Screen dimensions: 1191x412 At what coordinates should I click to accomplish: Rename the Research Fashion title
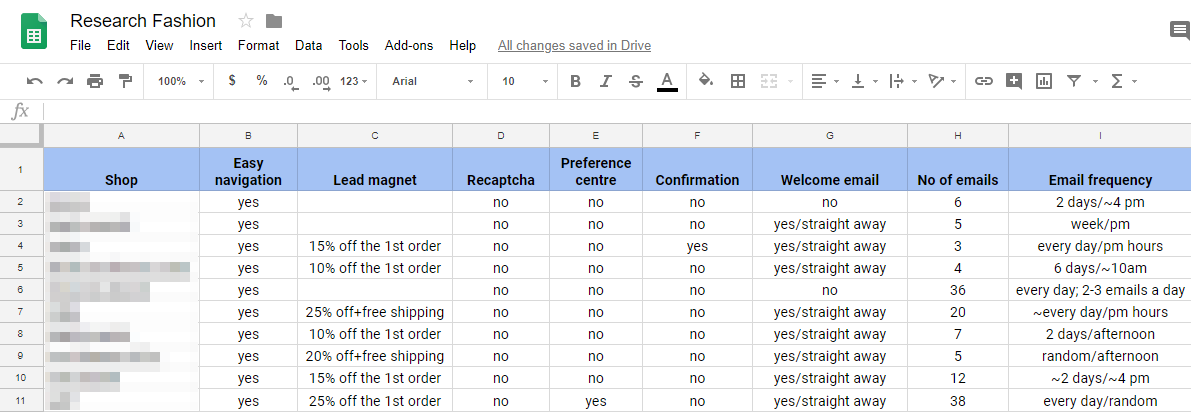pos(143,21)
